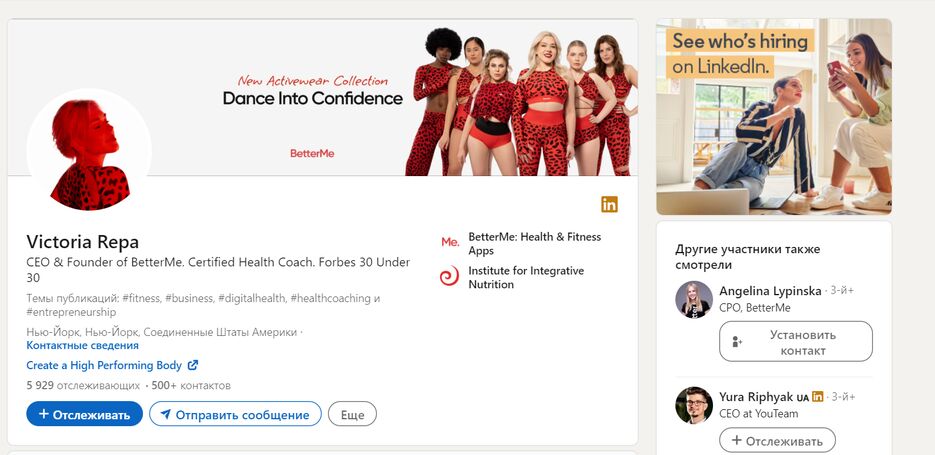Viewport: 935px width, 455px height.
Task: Click the gold LinkedIn premium badge icon
Action: tap(609, 205)
